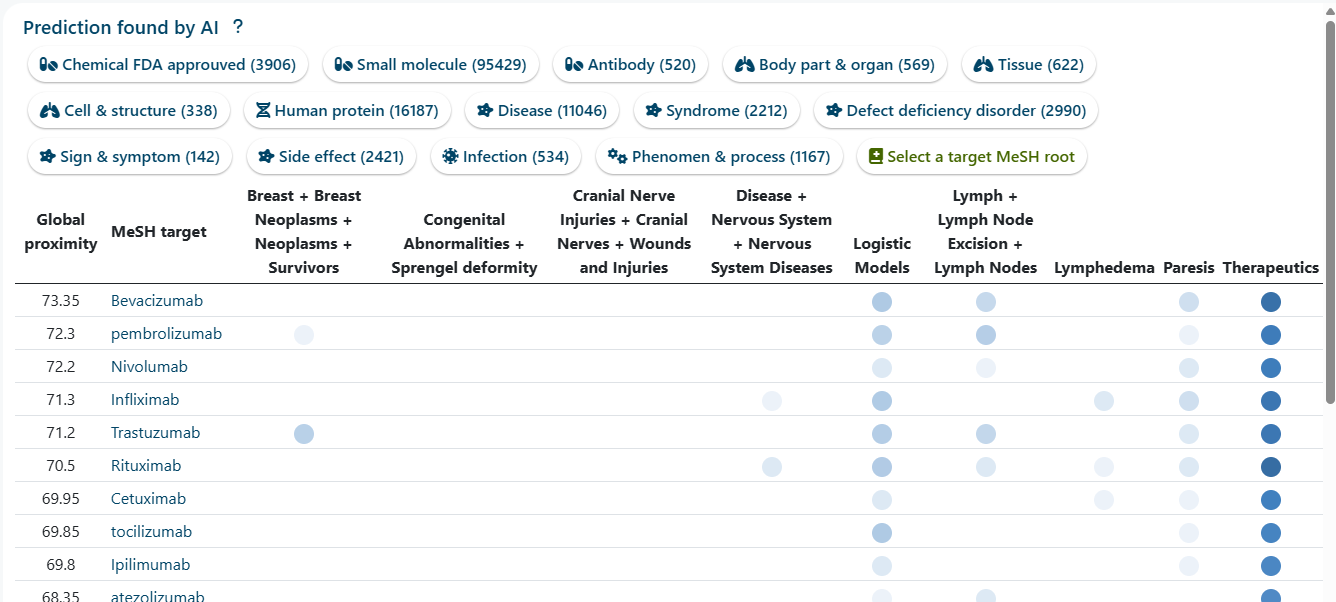Click the Therapeutics column header
The height and width of the screenshot is (602, 1336).
[1270, 268]
